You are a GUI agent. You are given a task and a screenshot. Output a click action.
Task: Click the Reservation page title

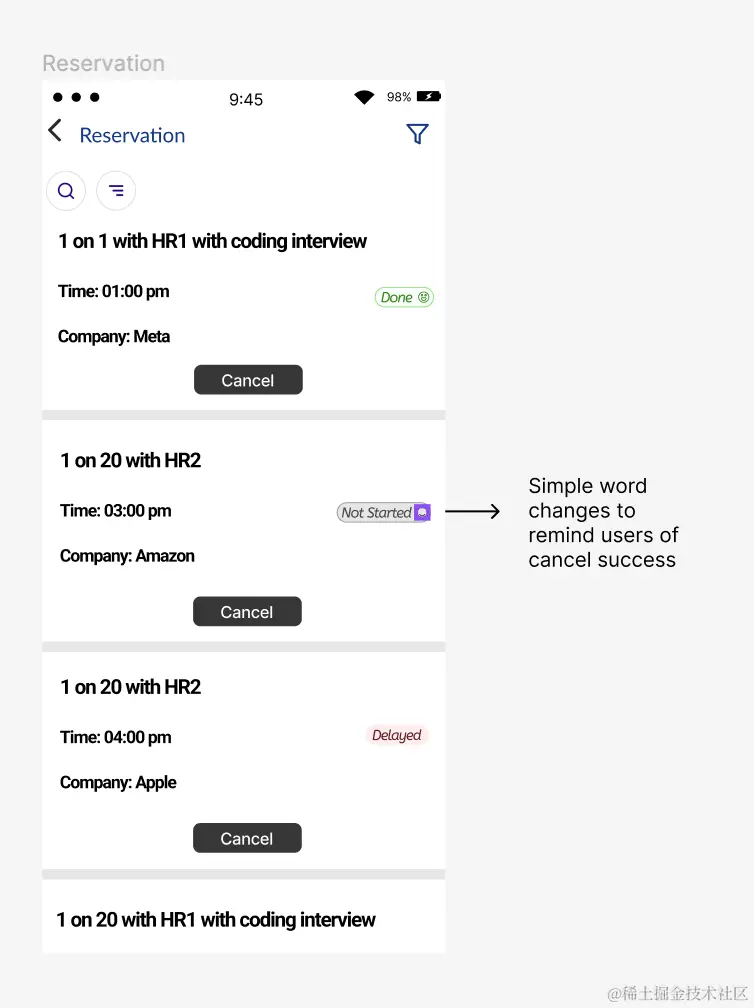(x=132, y=135)
